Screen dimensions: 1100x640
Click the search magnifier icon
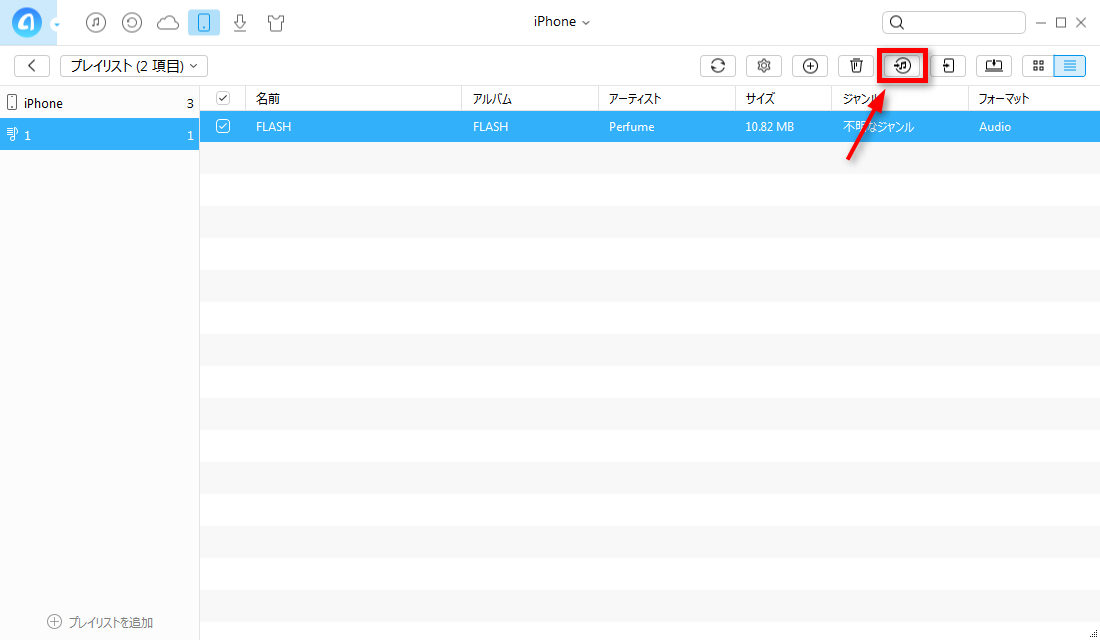[897, 22]
